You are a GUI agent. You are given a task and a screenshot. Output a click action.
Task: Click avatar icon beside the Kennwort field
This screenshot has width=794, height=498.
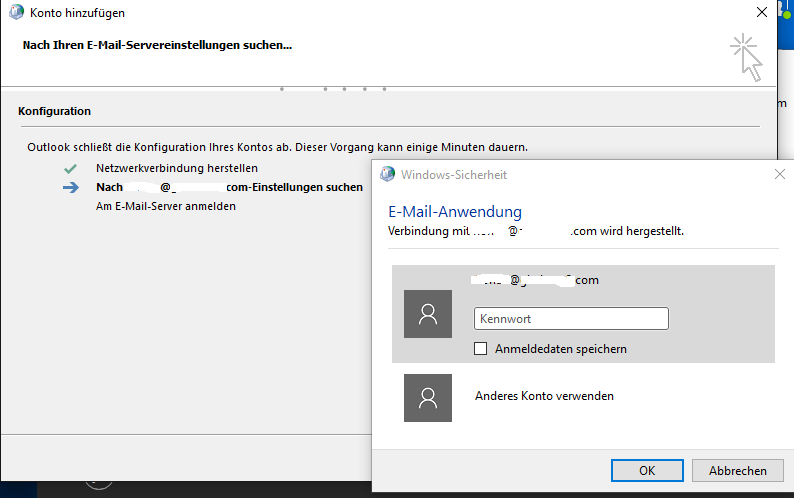pyautogui.click(x=428, y=314)
